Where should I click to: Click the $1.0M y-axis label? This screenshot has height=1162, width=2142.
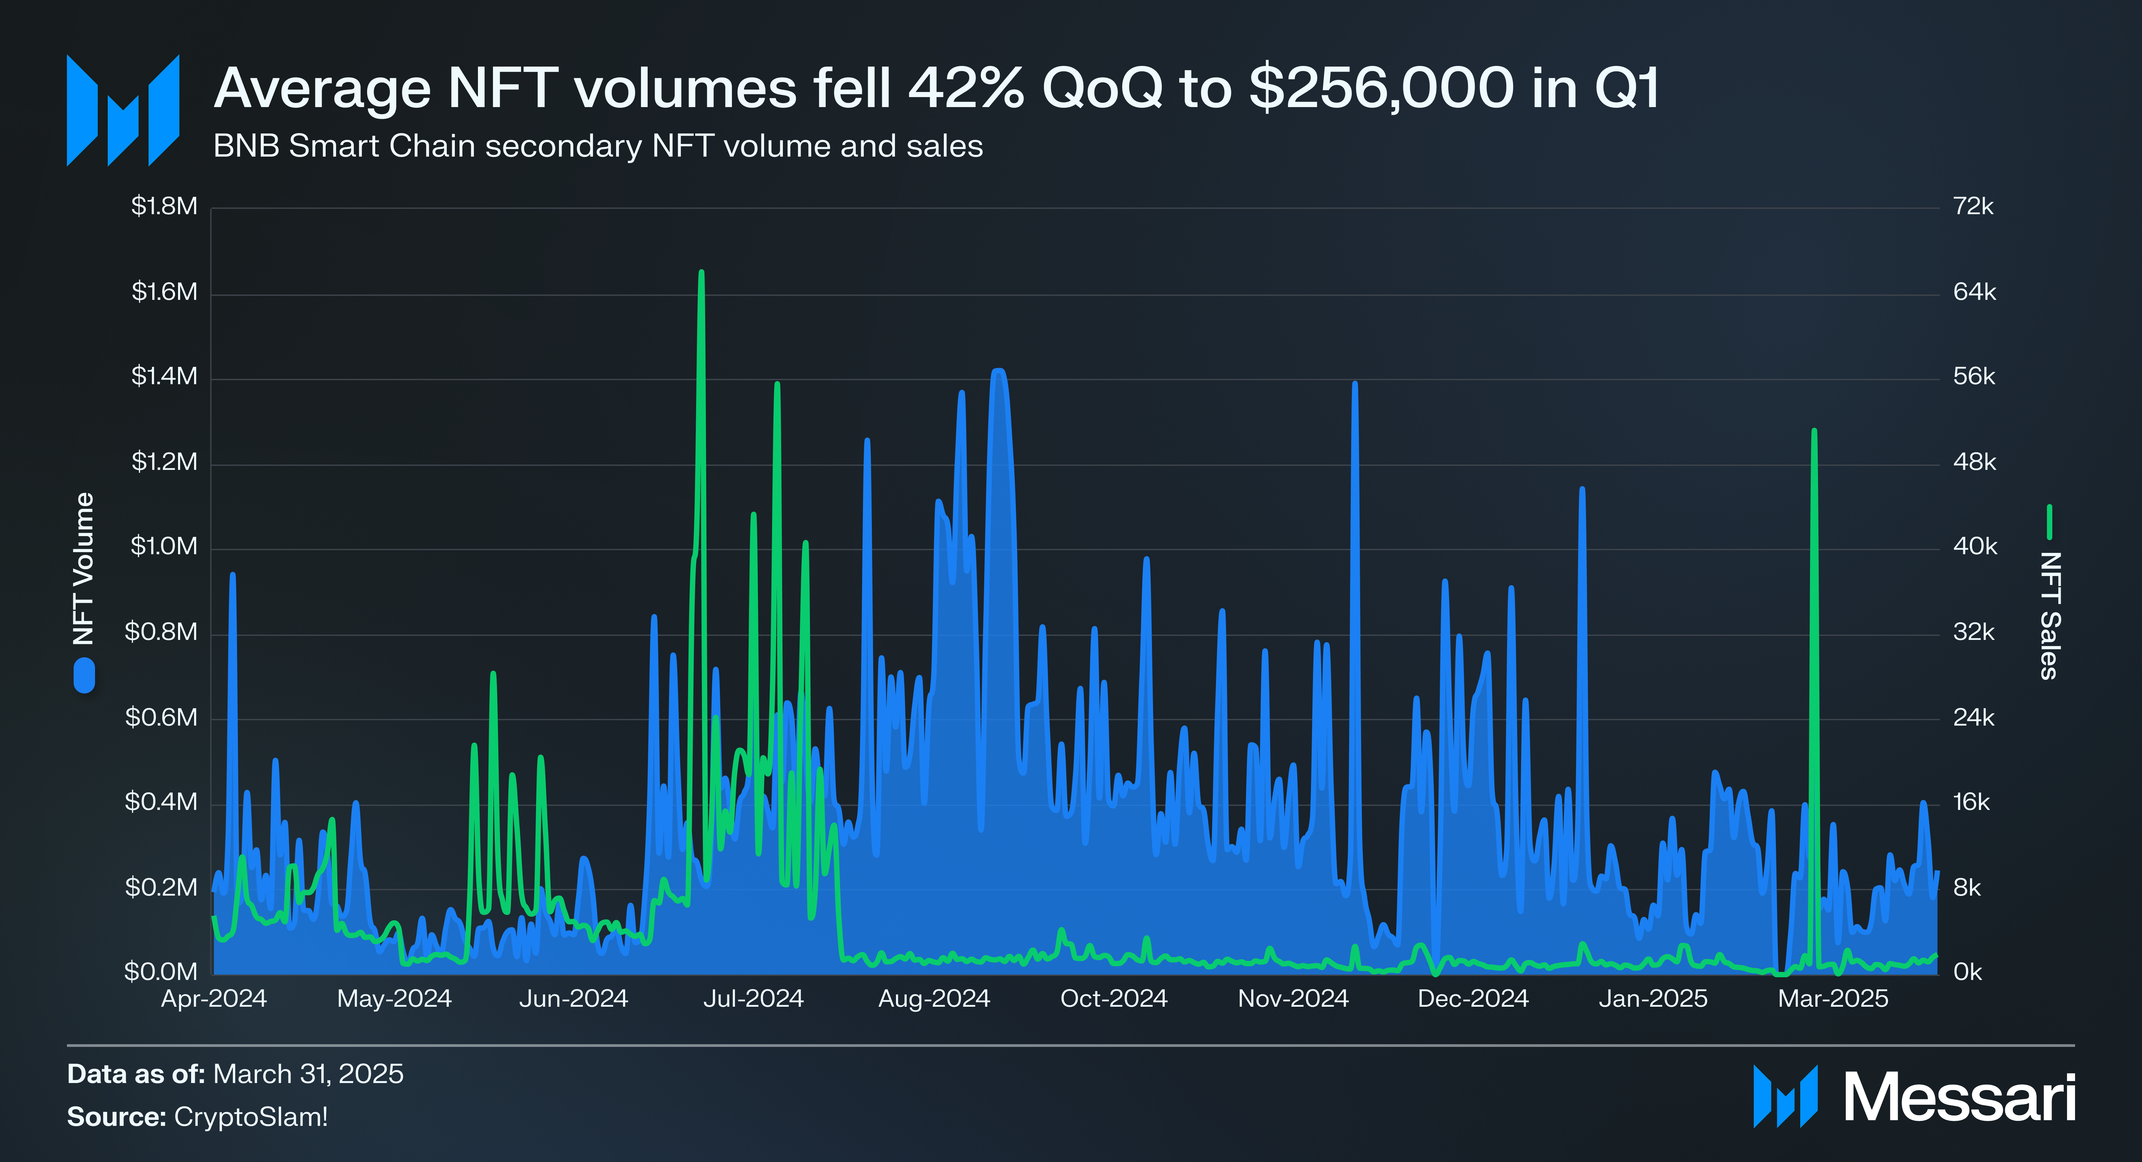(x=164, y=547)
